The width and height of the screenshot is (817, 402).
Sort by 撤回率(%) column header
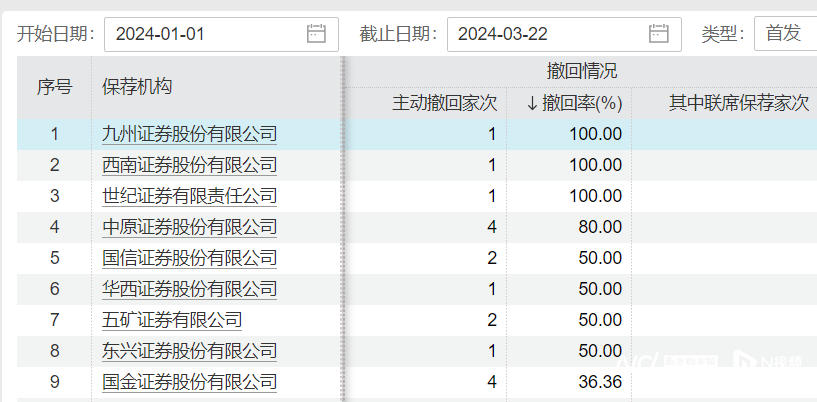(x=574, y=104)
